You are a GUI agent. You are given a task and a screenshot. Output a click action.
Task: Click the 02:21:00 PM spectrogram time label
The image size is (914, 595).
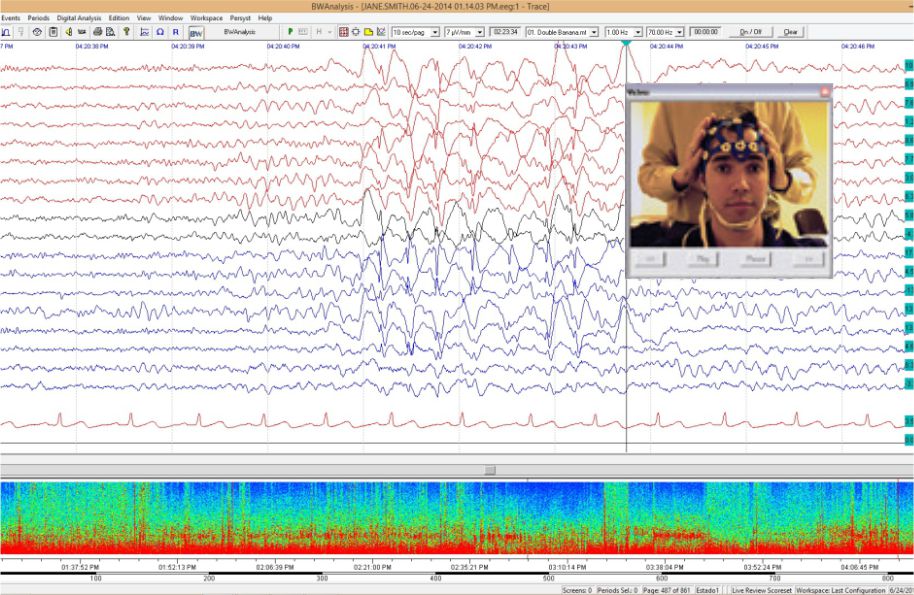(x=372, y=566)
